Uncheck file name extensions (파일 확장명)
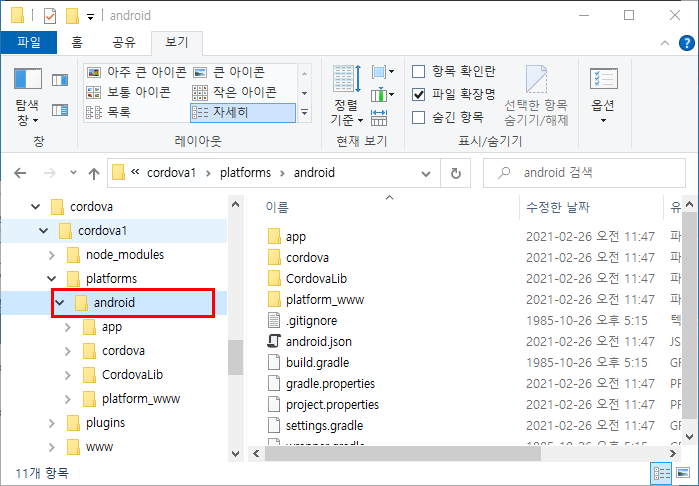699x486 pixels. pyautogui.click(x=419, y=95)
